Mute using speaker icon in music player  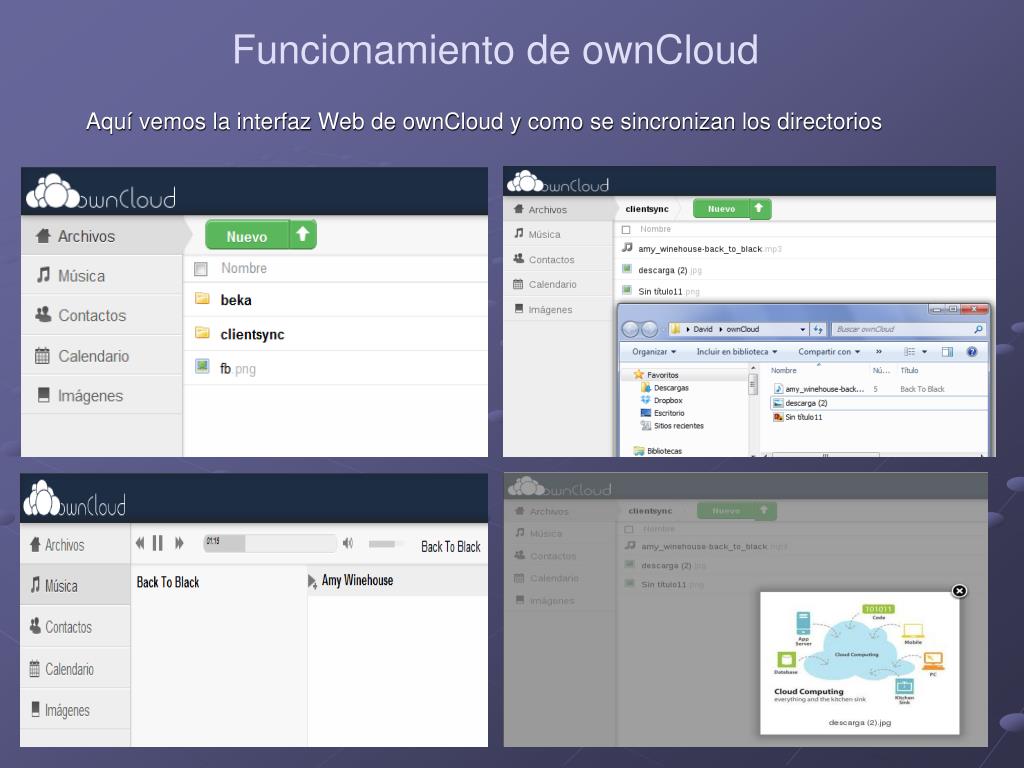[x=348, y=543]
